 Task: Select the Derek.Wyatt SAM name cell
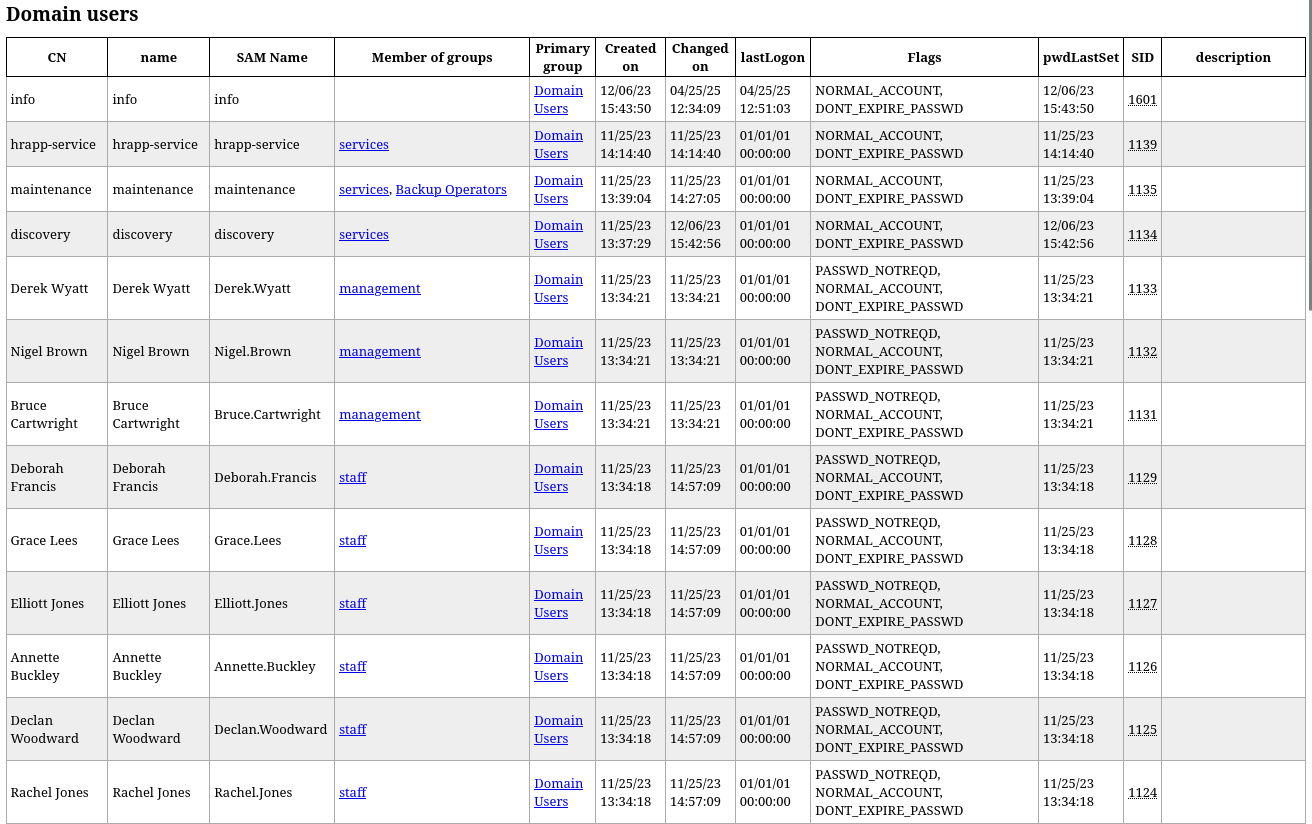(x=272, y=288)
